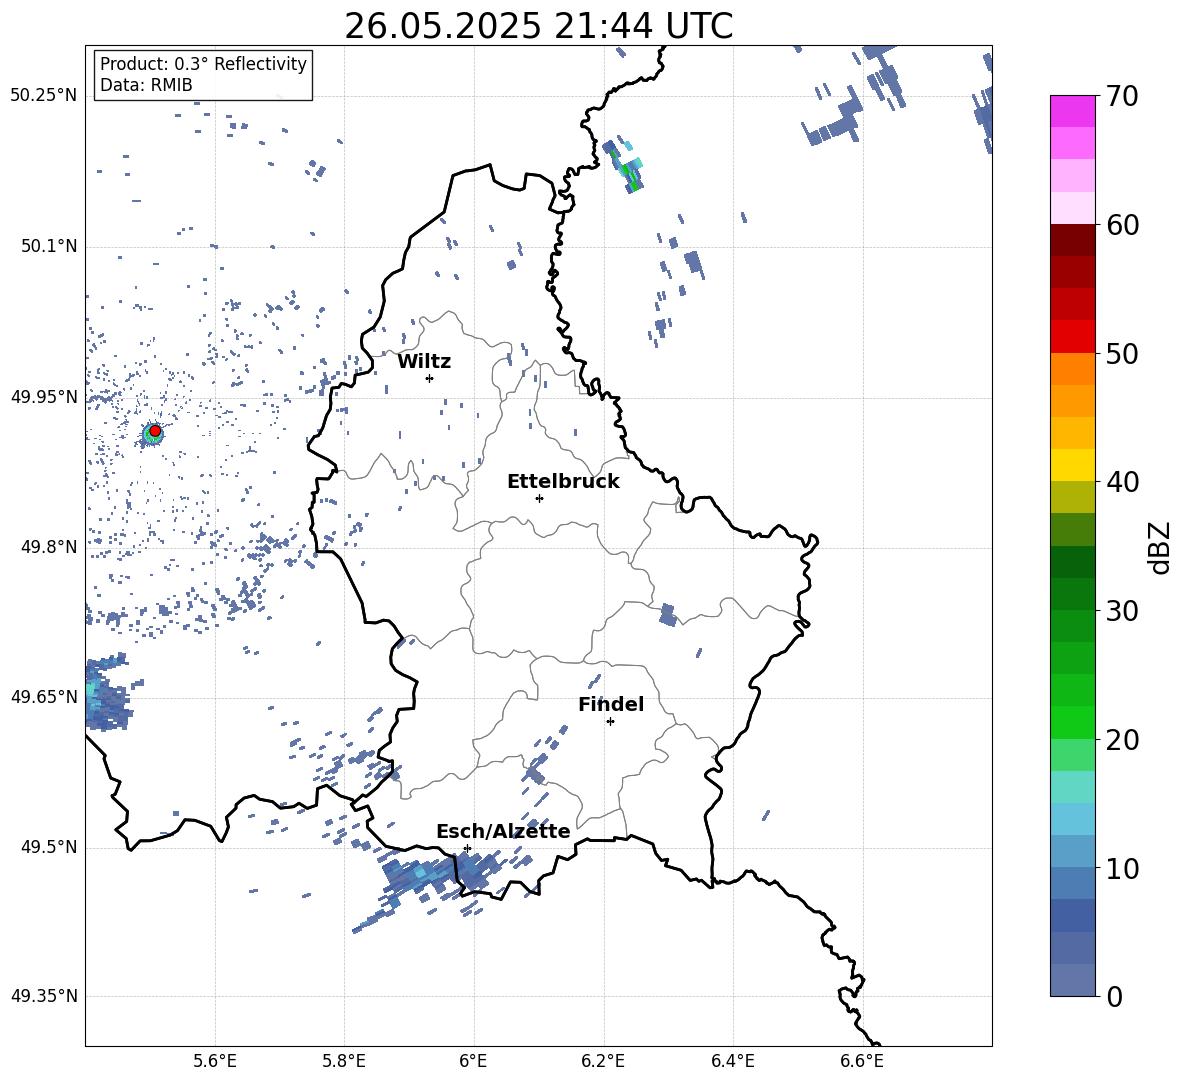Click the 6°E longitude label
1184x1081 pixels.
point(473,1062)
